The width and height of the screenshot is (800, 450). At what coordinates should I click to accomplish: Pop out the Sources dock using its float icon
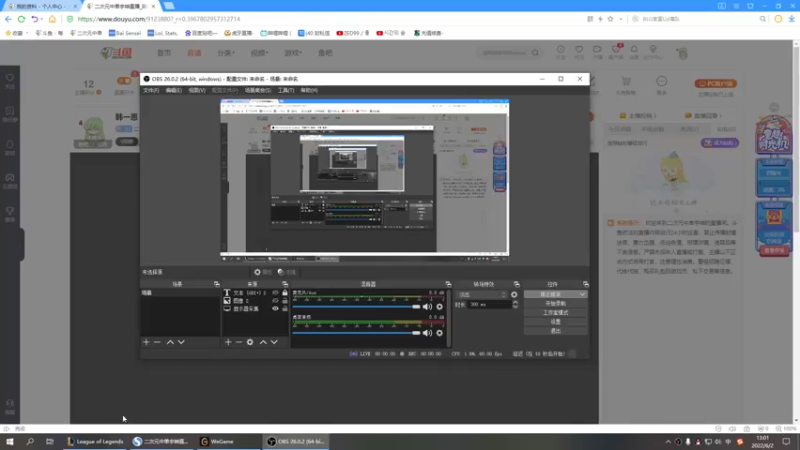(x=285, y=284)
